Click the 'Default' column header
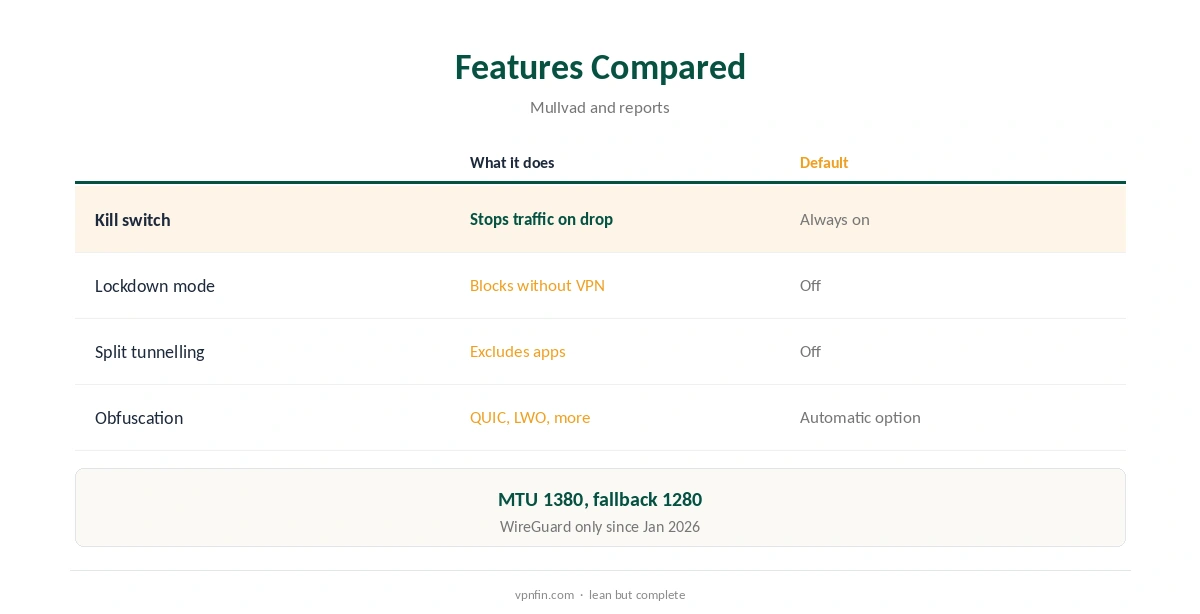The width and height of the screenshot is (1200, 614). tap(824, 163)
